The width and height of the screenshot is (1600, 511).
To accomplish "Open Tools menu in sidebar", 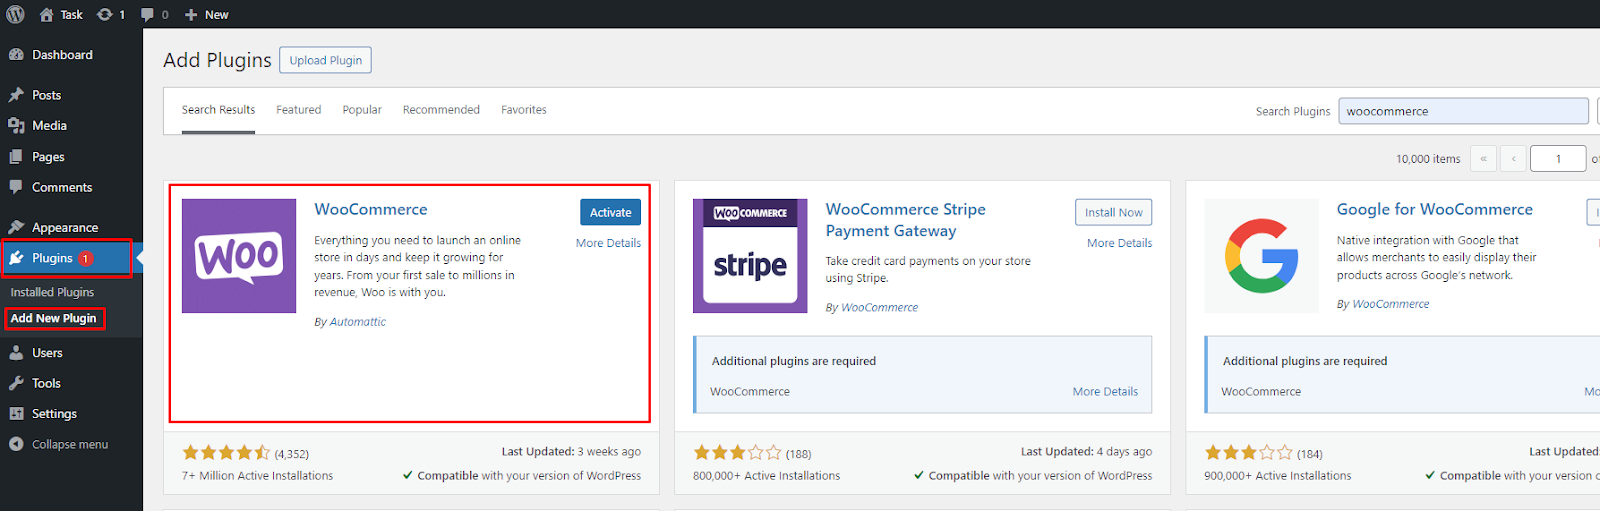I will (46, 383).
